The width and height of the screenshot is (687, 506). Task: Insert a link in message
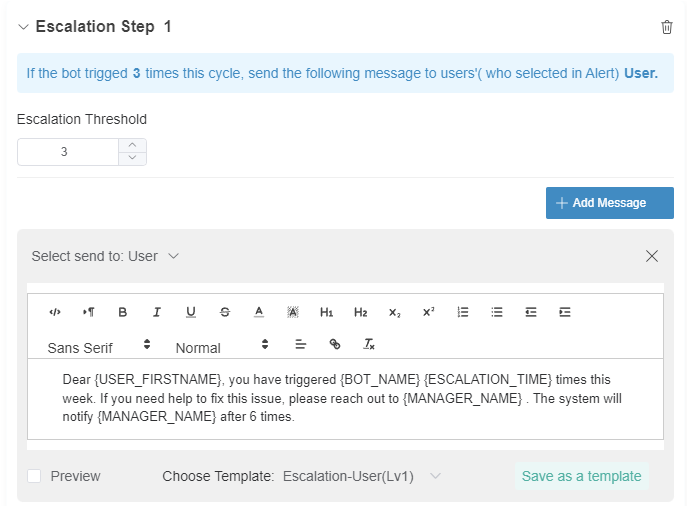pos(335,344)
